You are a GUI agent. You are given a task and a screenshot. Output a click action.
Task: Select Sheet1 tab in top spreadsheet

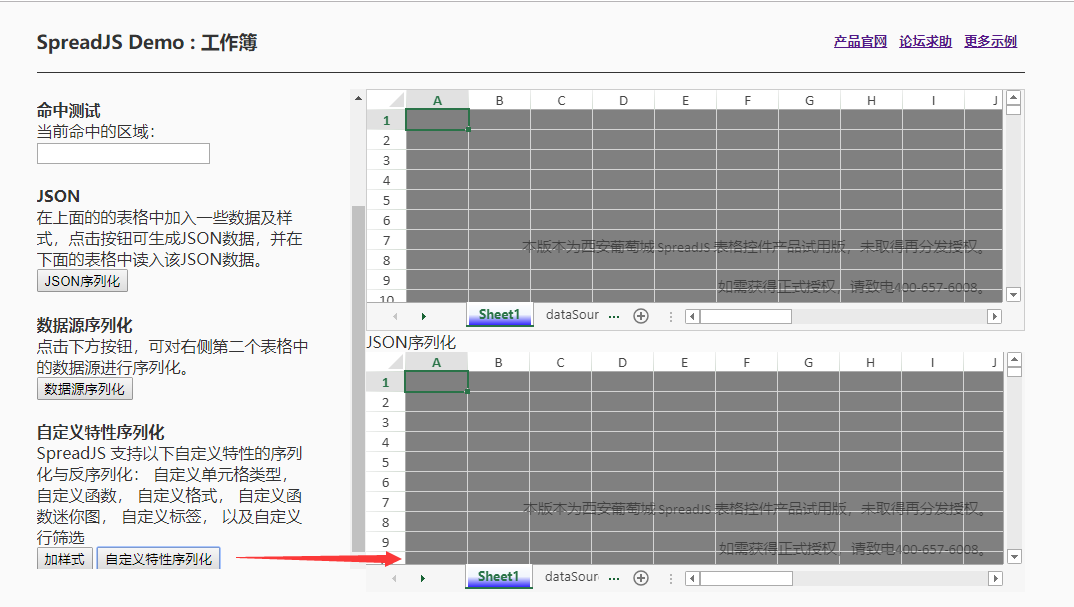(x=499, y=315)
